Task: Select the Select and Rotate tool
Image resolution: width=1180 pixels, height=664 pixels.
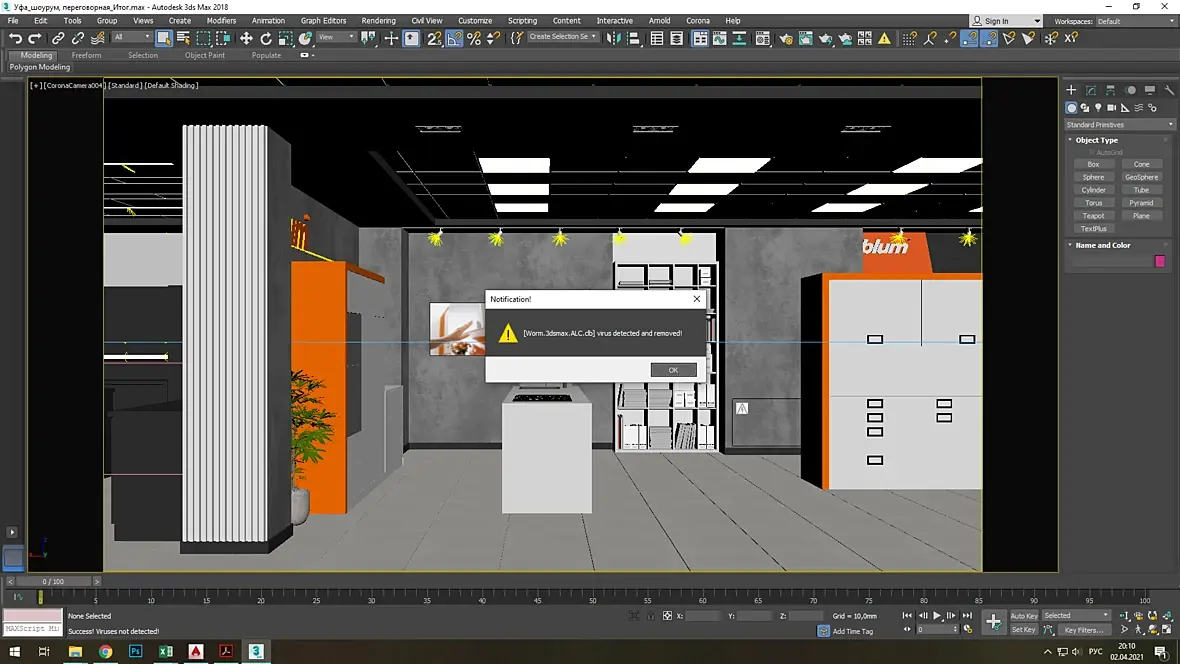Action: tap(266, 38)
